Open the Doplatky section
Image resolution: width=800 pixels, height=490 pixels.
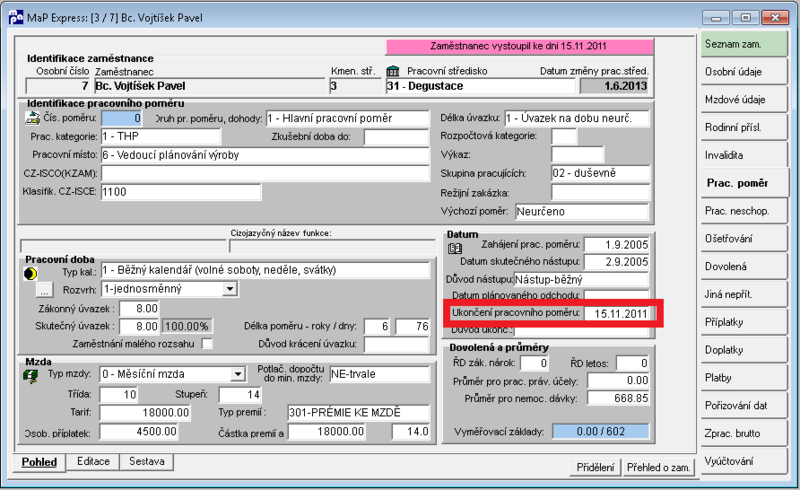[x=744, y=350]
